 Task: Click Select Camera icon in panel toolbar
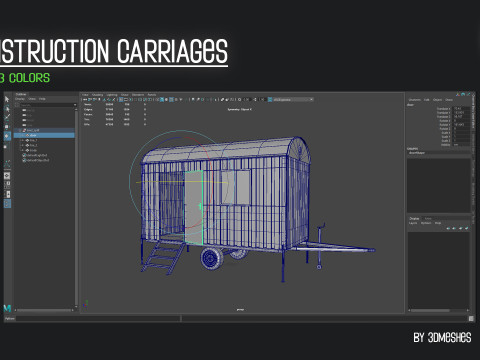tap(84, 100)
